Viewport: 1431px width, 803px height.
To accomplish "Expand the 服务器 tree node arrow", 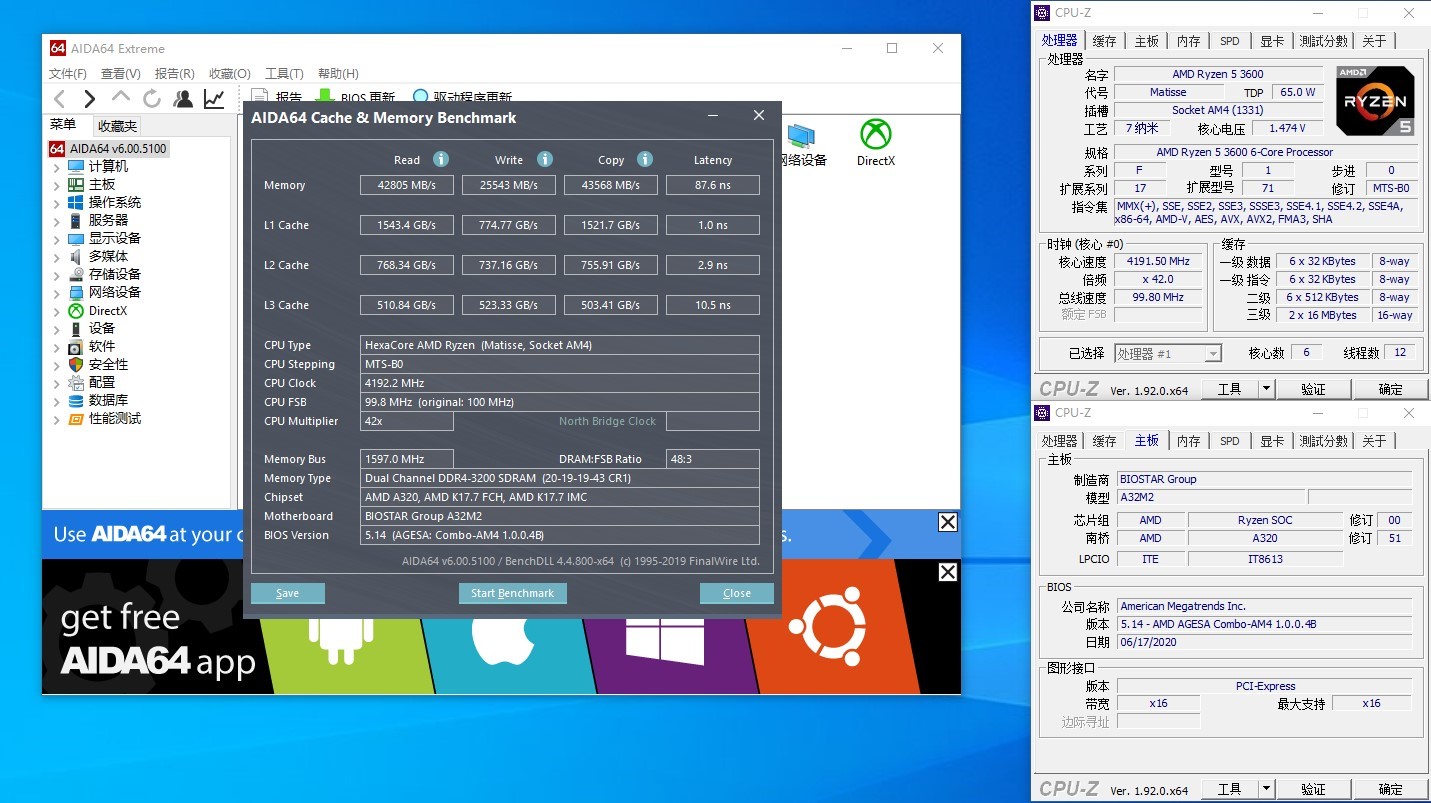I will pyautogui.click(x=57, y=221).
